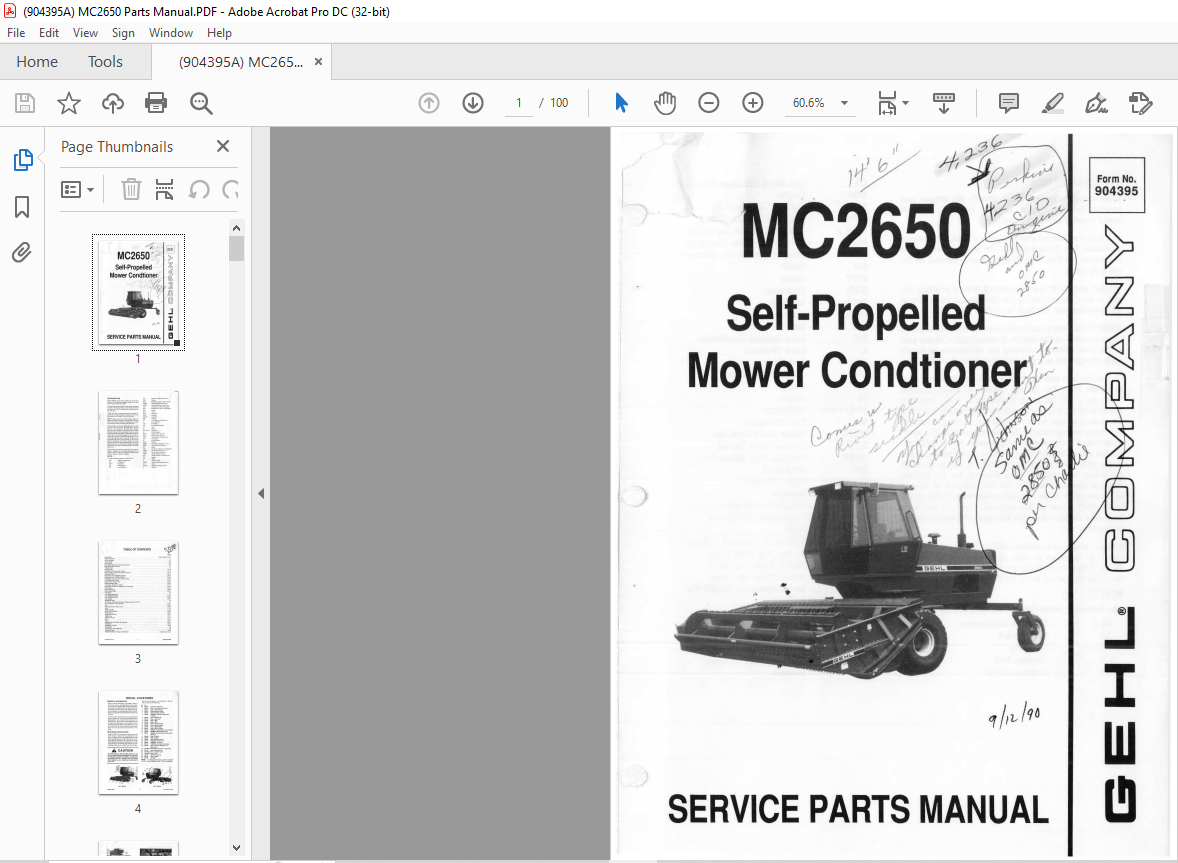Click the Form No. 904395 box
The image size is (1178, 863).
coord(1116,185)
